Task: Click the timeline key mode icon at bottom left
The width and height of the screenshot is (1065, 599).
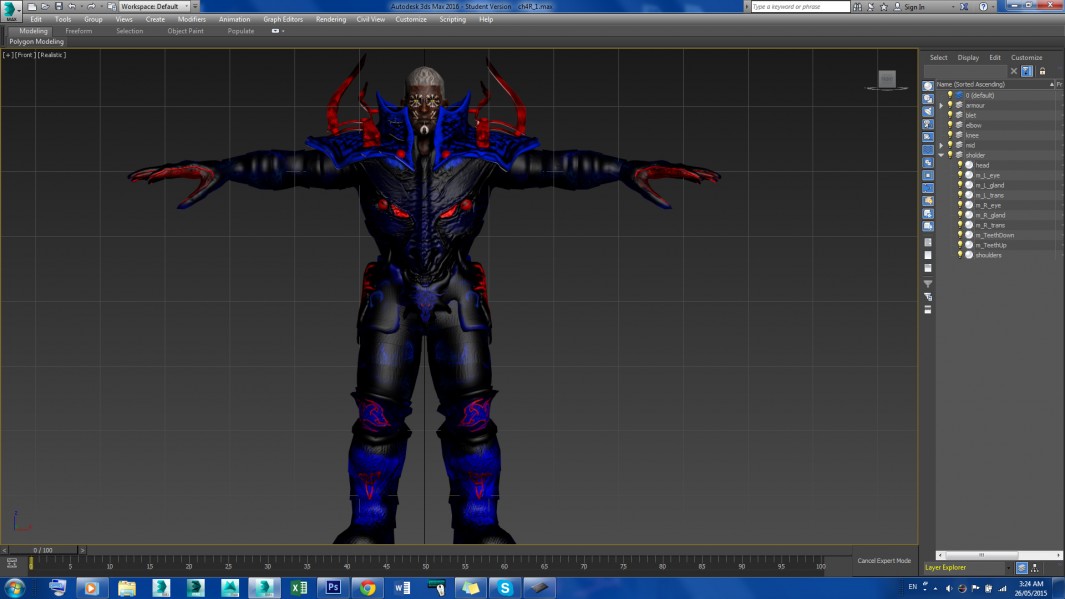Action: (12, 563)
